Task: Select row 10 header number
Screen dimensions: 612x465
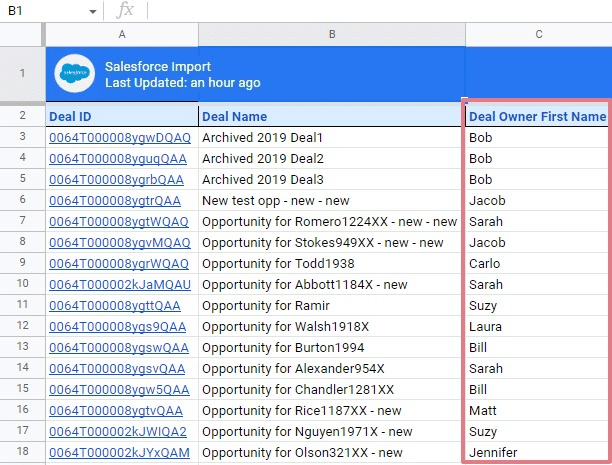Action: point(22,284)
